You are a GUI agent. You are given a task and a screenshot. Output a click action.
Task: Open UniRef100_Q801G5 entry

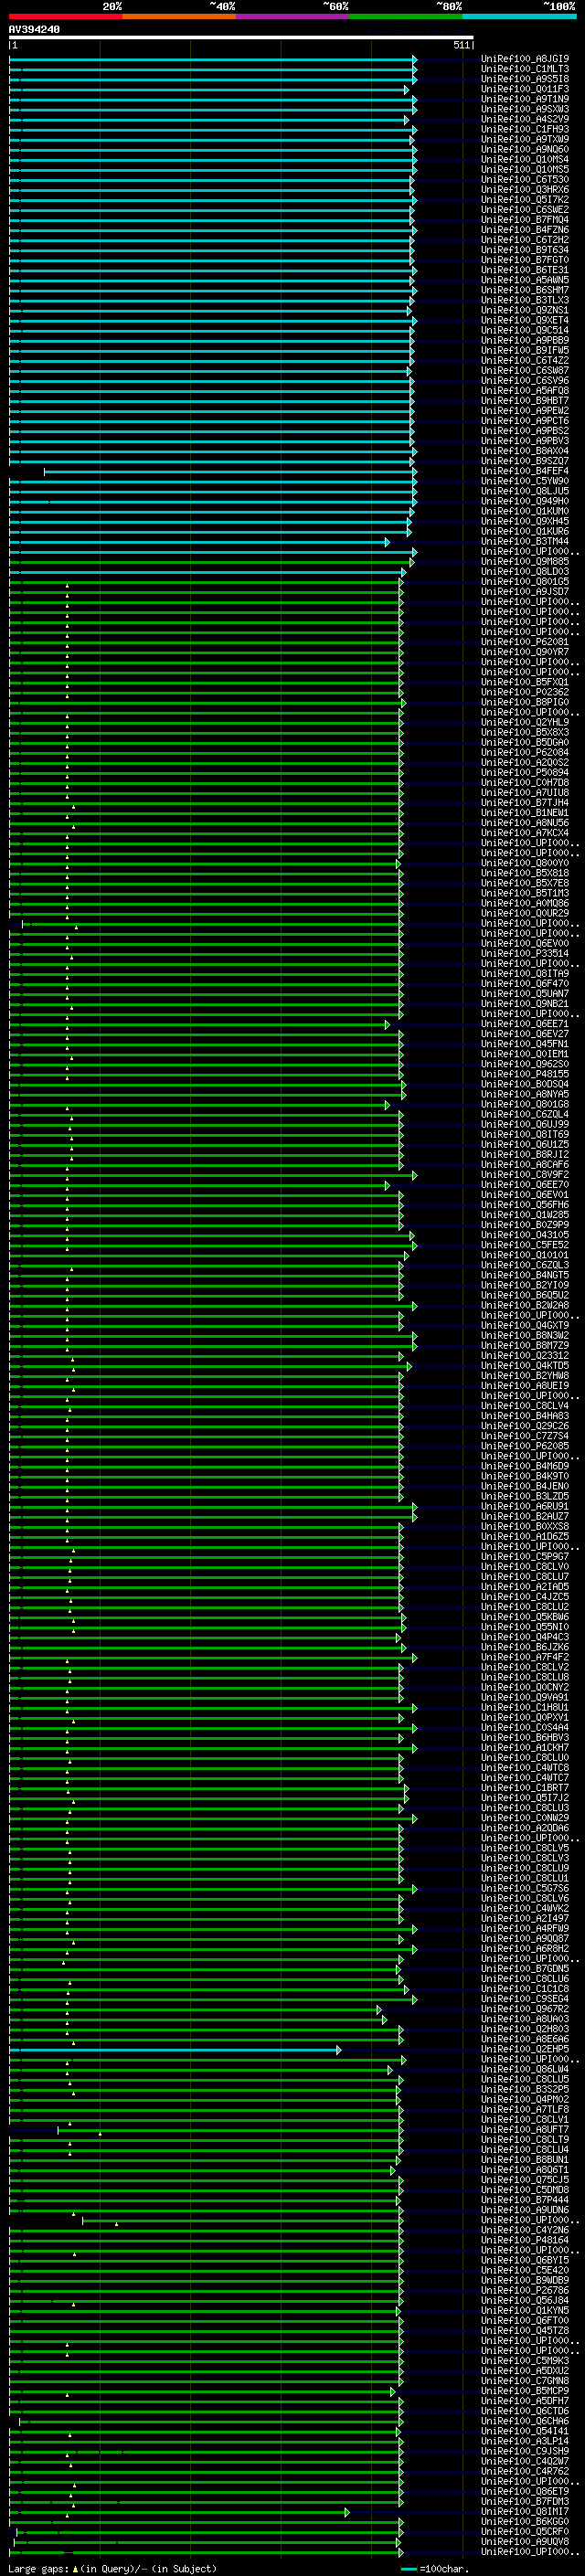coord(525,582)
